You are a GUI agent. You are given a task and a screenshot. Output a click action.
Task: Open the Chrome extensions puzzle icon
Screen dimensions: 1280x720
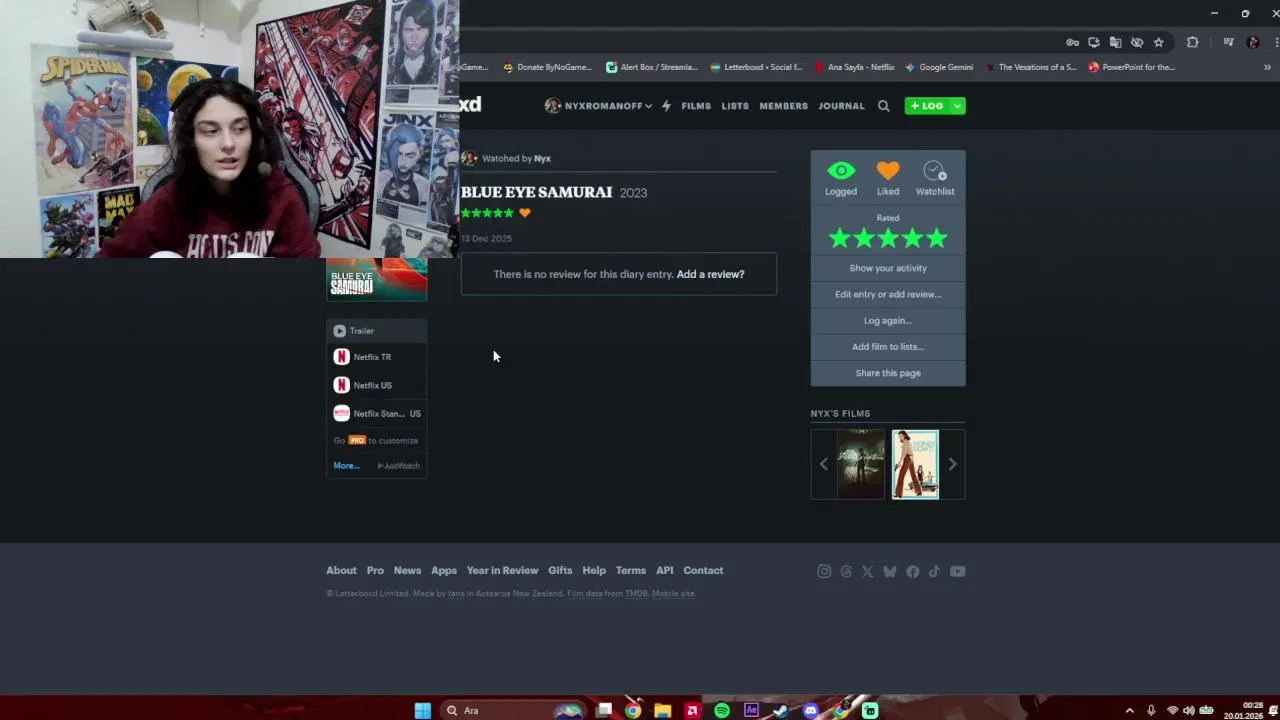(1192, 42)
